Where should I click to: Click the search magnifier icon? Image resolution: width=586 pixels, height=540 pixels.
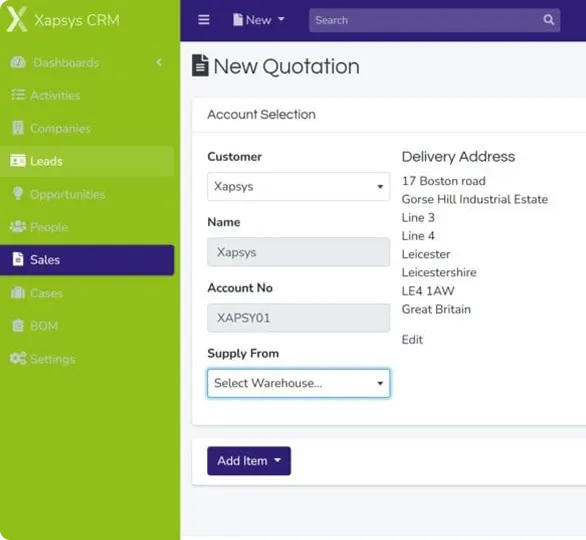tap(548, 20)
